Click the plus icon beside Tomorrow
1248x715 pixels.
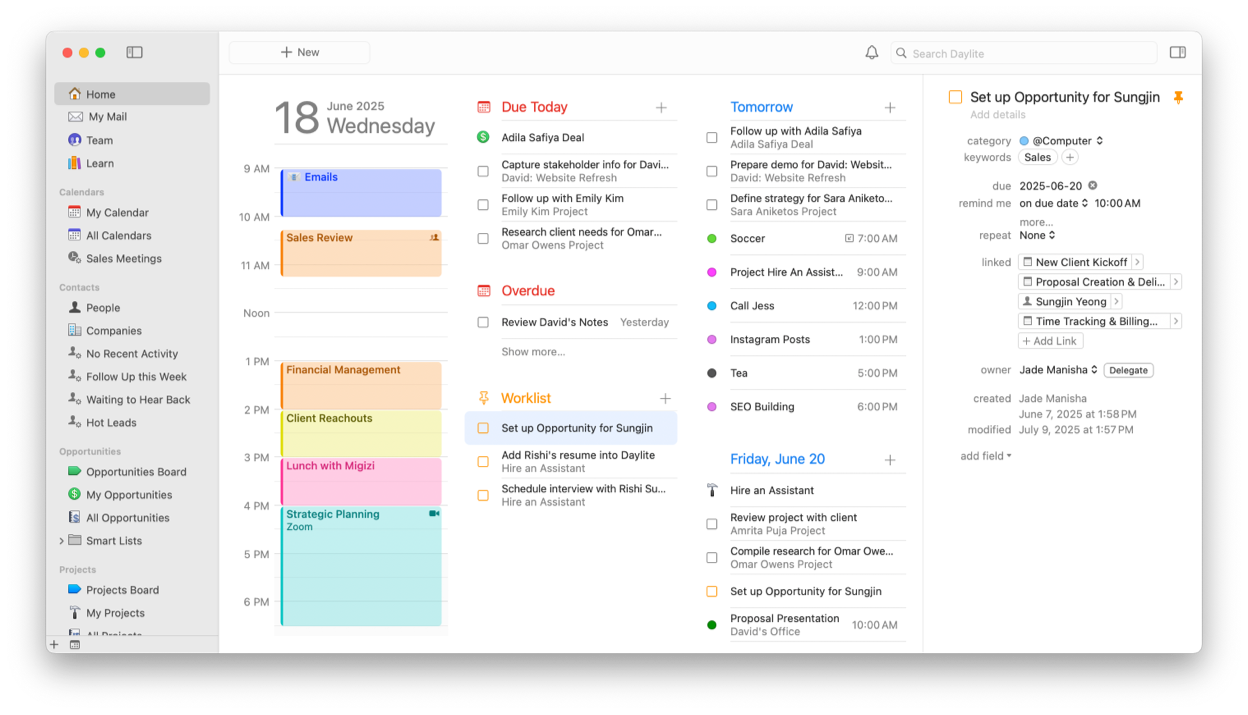pyautogui.click(x=890, y=107)
